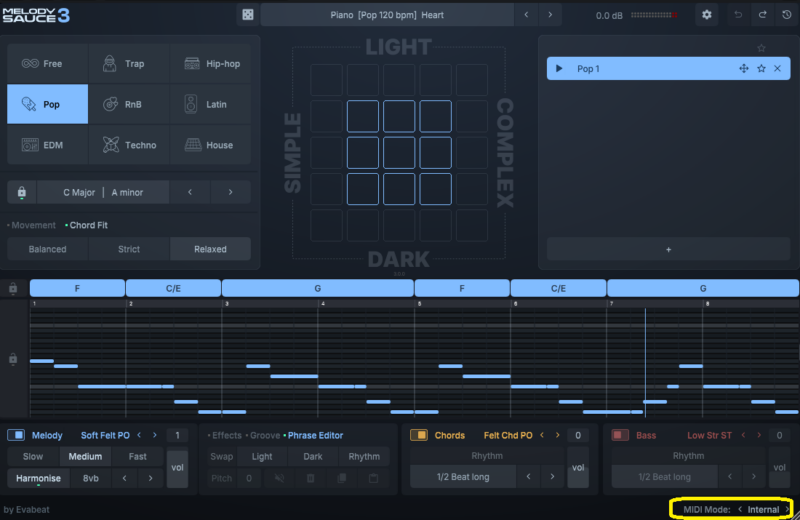
Task: Open settings with the gear icon
Action: [x=707, y=15]
